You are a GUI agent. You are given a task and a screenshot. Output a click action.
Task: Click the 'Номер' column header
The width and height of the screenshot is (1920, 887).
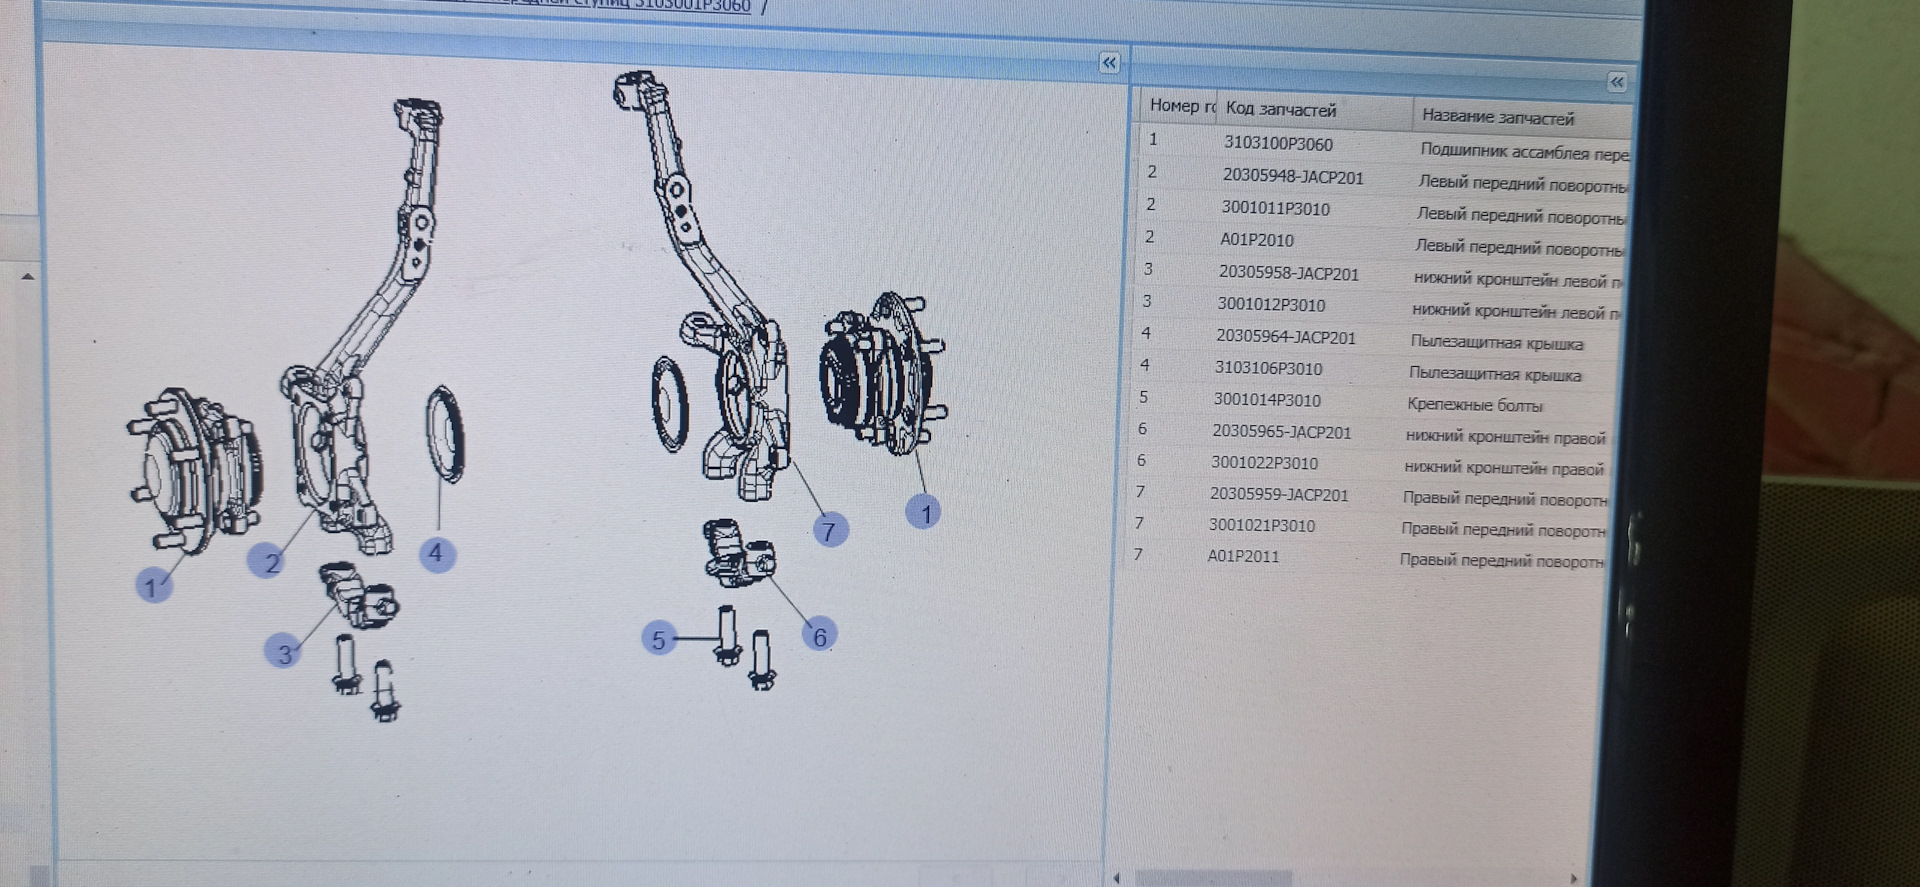pyautogui.click(x=1182, y=105)
